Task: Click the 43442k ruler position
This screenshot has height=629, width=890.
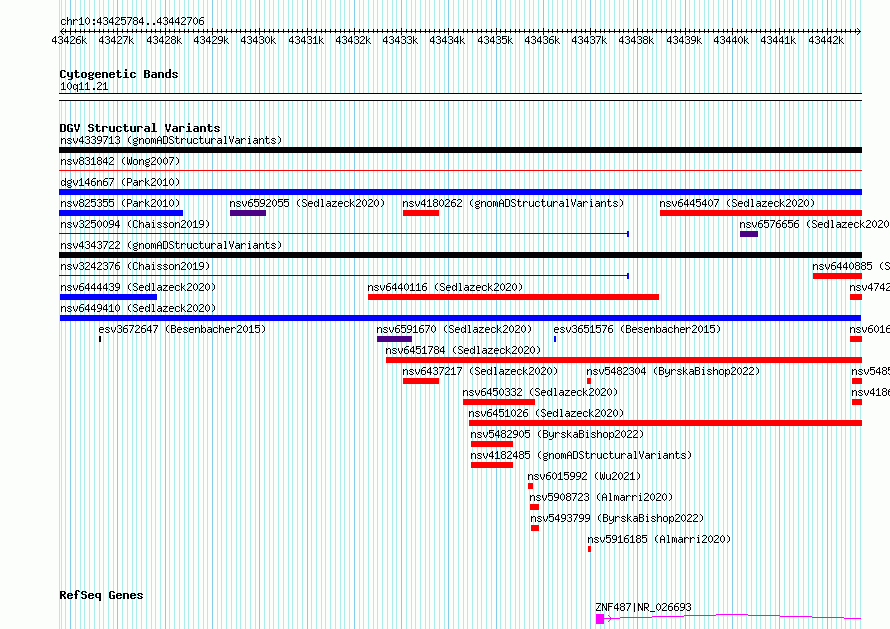Action: click(x=826, y=40)
